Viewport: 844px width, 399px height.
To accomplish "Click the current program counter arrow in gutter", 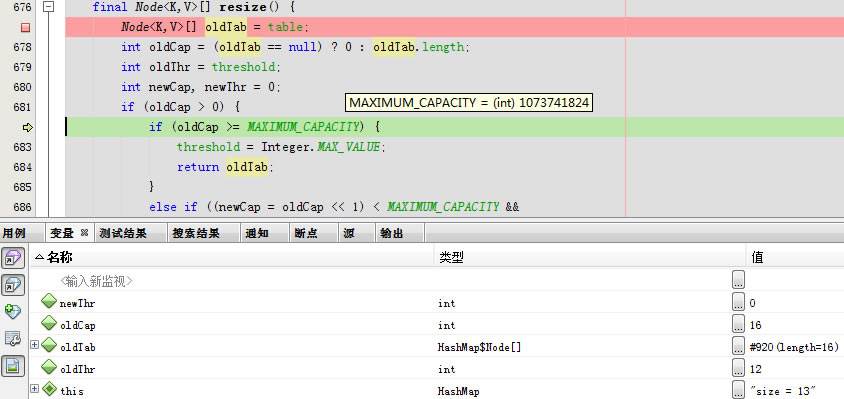I will point(27,128).
